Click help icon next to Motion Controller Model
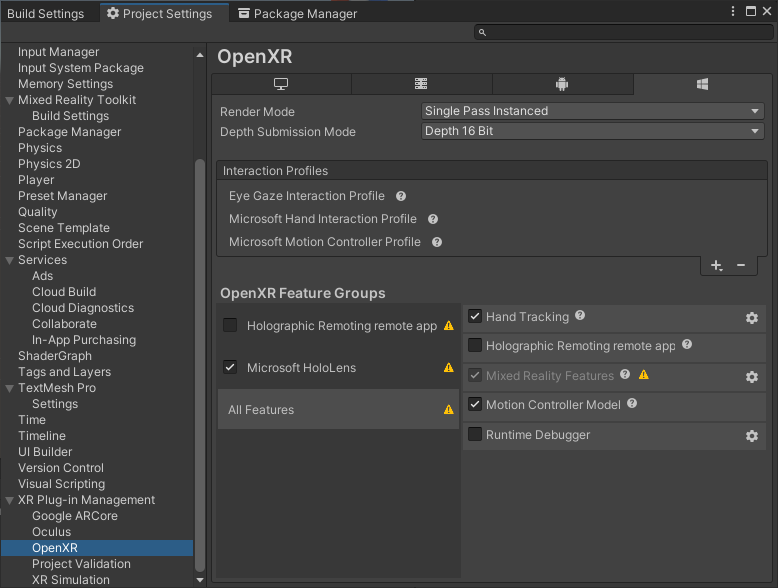Image resolution: width=778 pixels, height=588 pixels. point(632,403)
